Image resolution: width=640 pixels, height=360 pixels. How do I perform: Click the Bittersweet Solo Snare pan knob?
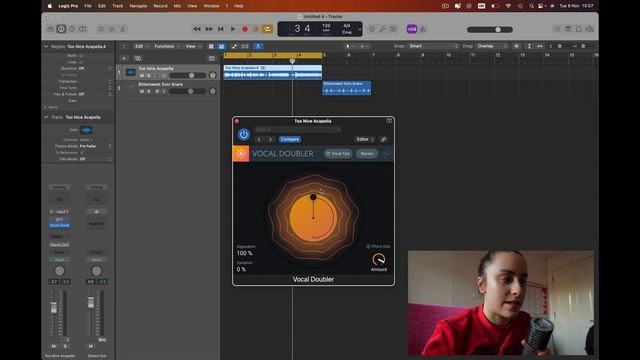pos(213,91)
